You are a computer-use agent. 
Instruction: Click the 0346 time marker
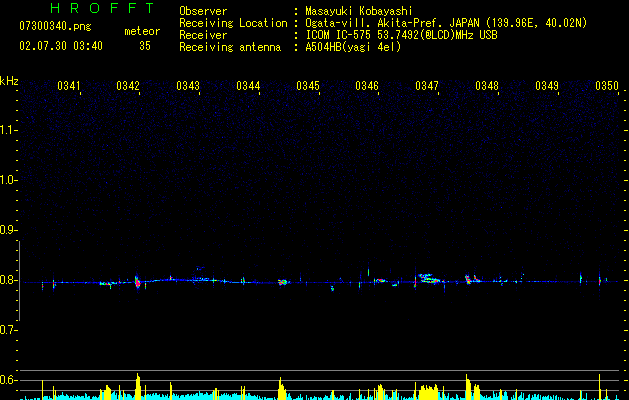pos(367,86)
